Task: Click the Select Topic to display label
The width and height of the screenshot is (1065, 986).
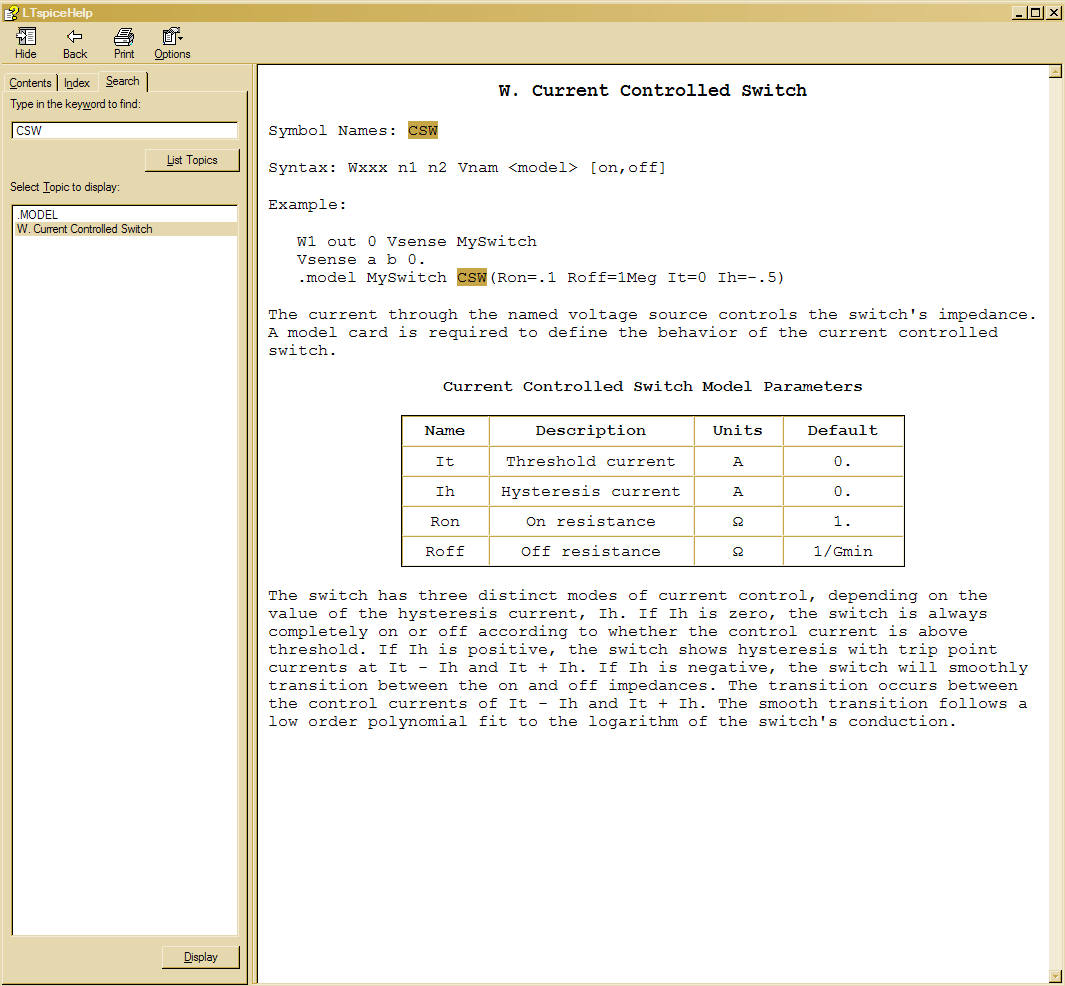Action: (65, 187)
